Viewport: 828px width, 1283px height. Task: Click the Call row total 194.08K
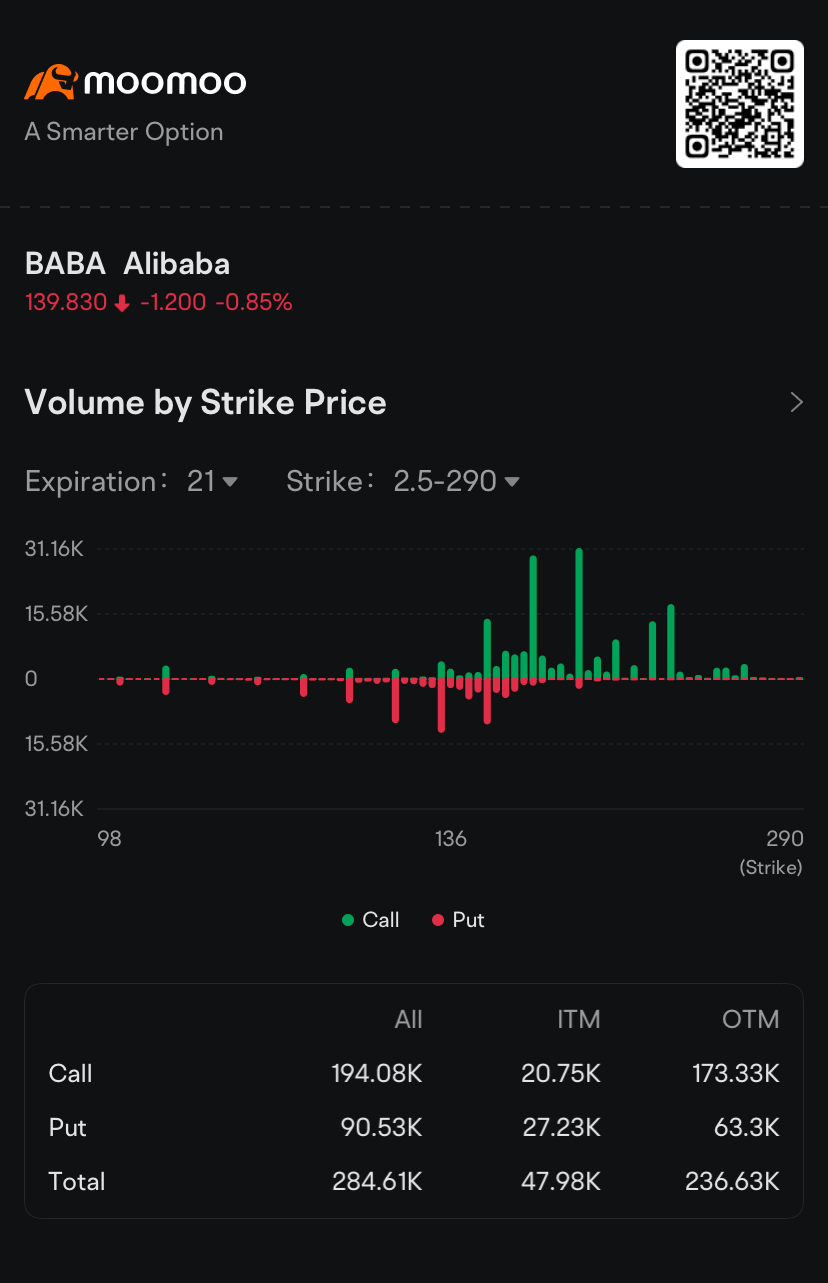[x=377, y=1073]
